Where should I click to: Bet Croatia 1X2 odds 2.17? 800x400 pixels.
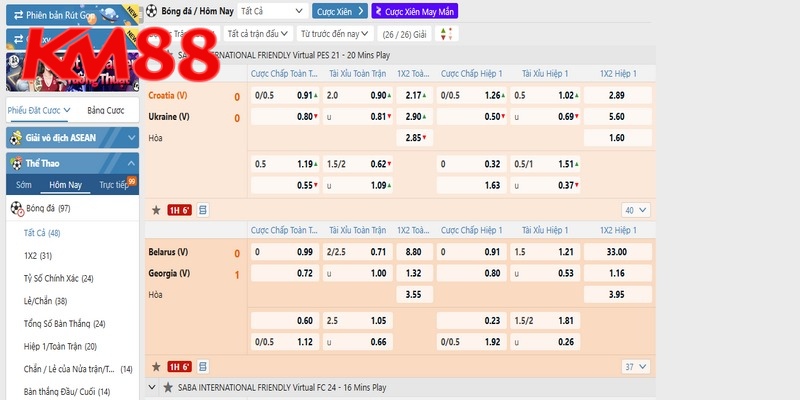(x=414, y=95)
